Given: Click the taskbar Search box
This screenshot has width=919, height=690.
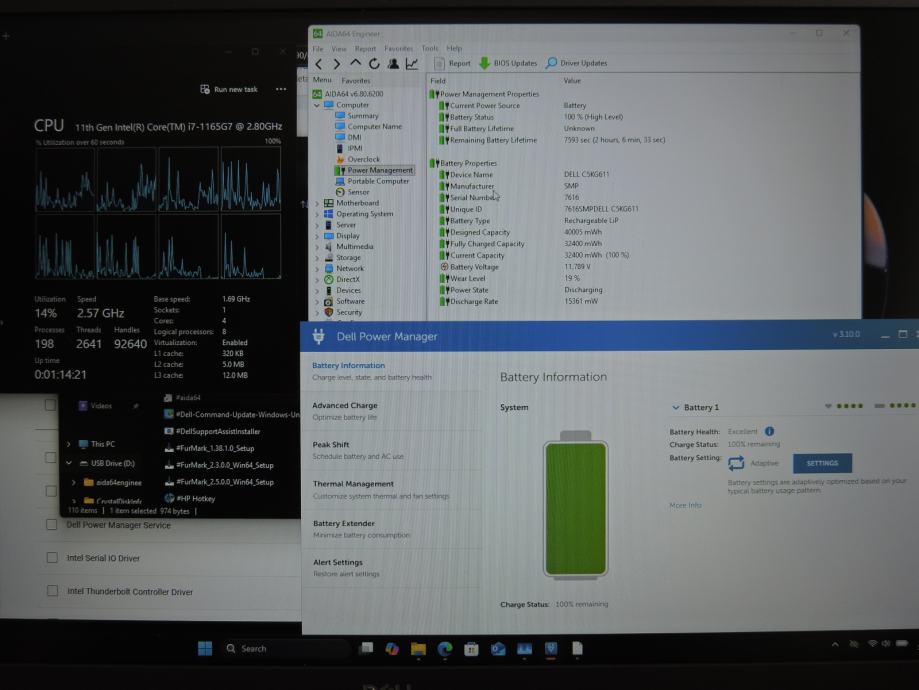Looking at the screenshot, I should click(285, 648).
